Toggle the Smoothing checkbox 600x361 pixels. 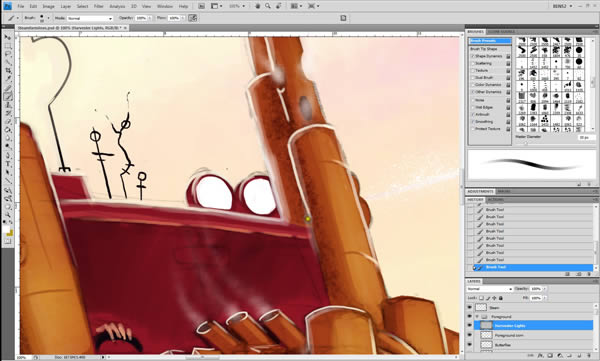473,122
